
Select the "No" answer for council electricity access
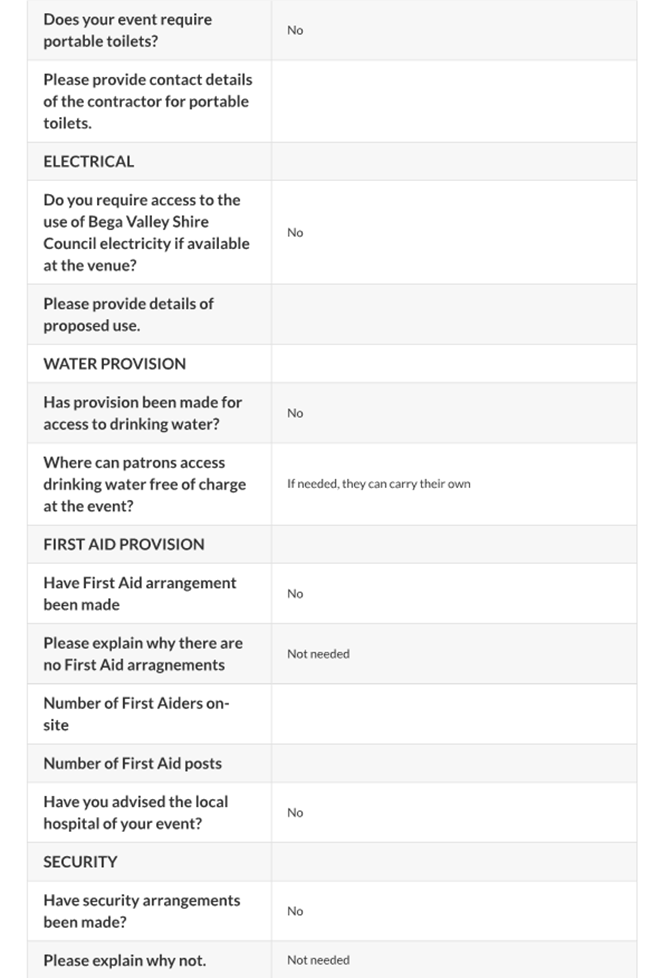[295, 232]
